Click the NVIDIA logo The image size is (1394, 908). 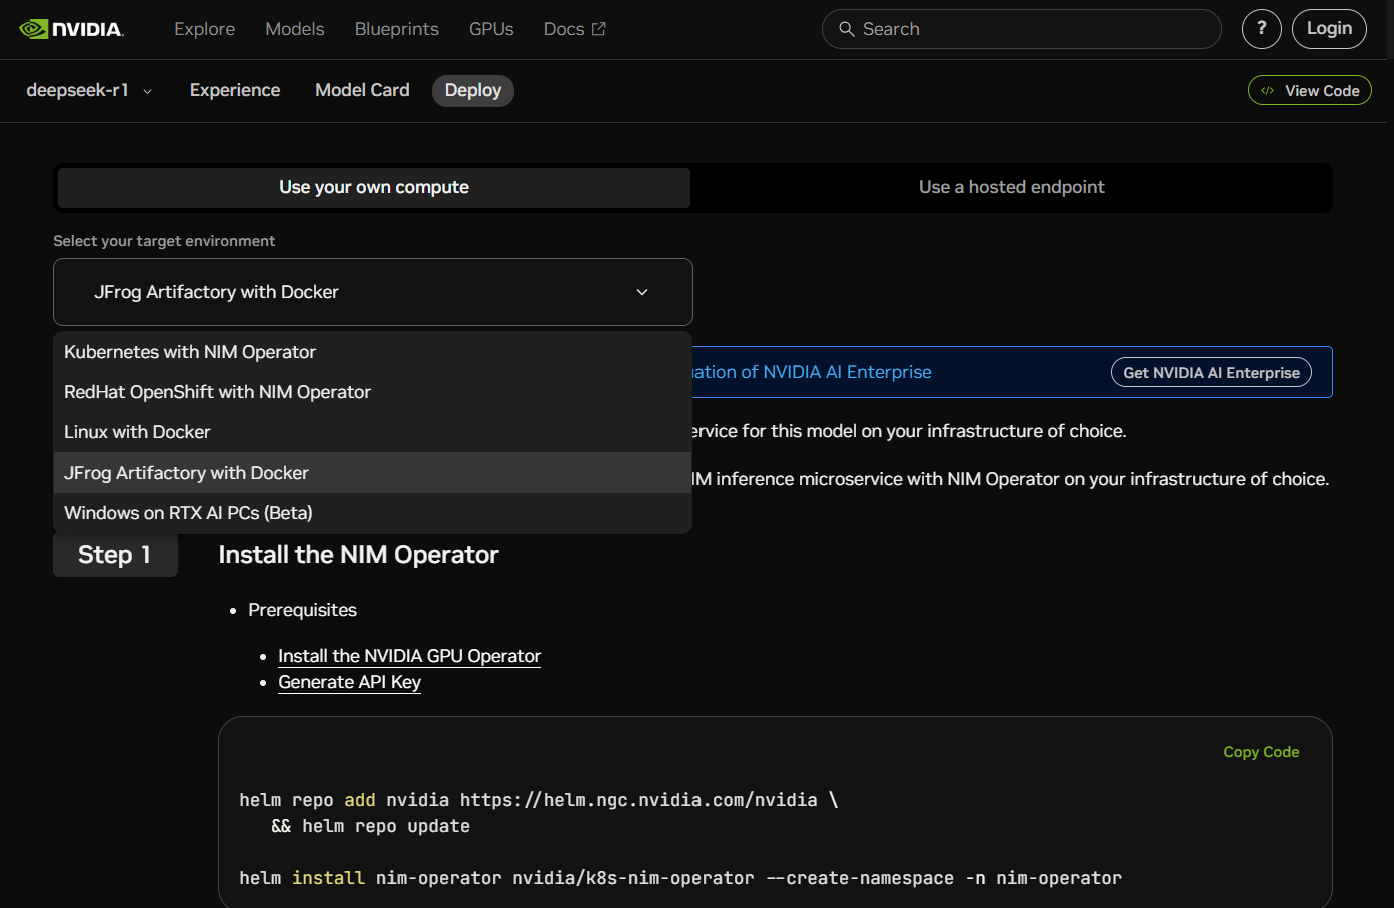click(x=71, y=29)
